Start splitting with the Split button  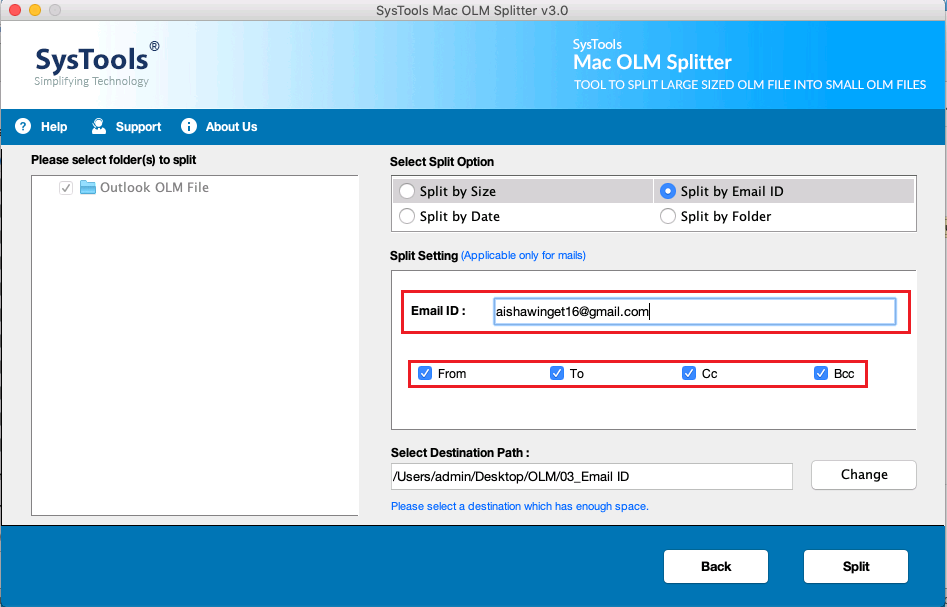click(856, 567)
